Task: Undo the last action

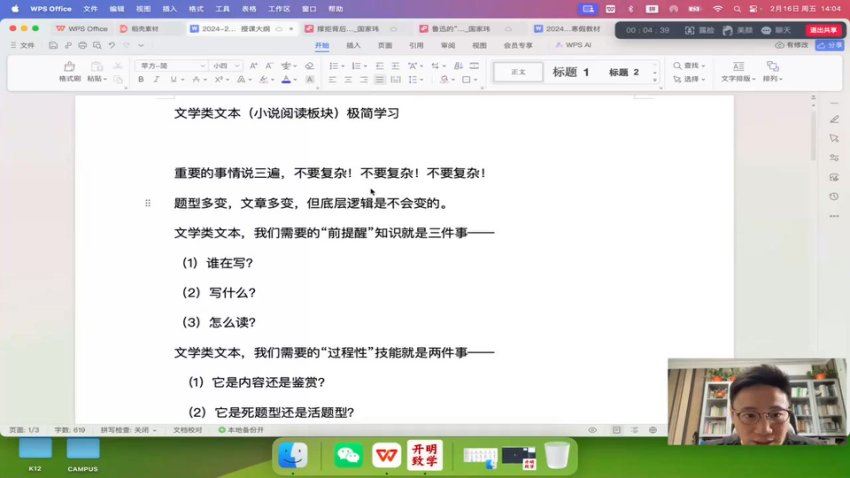Action: [x=112, y=46]
